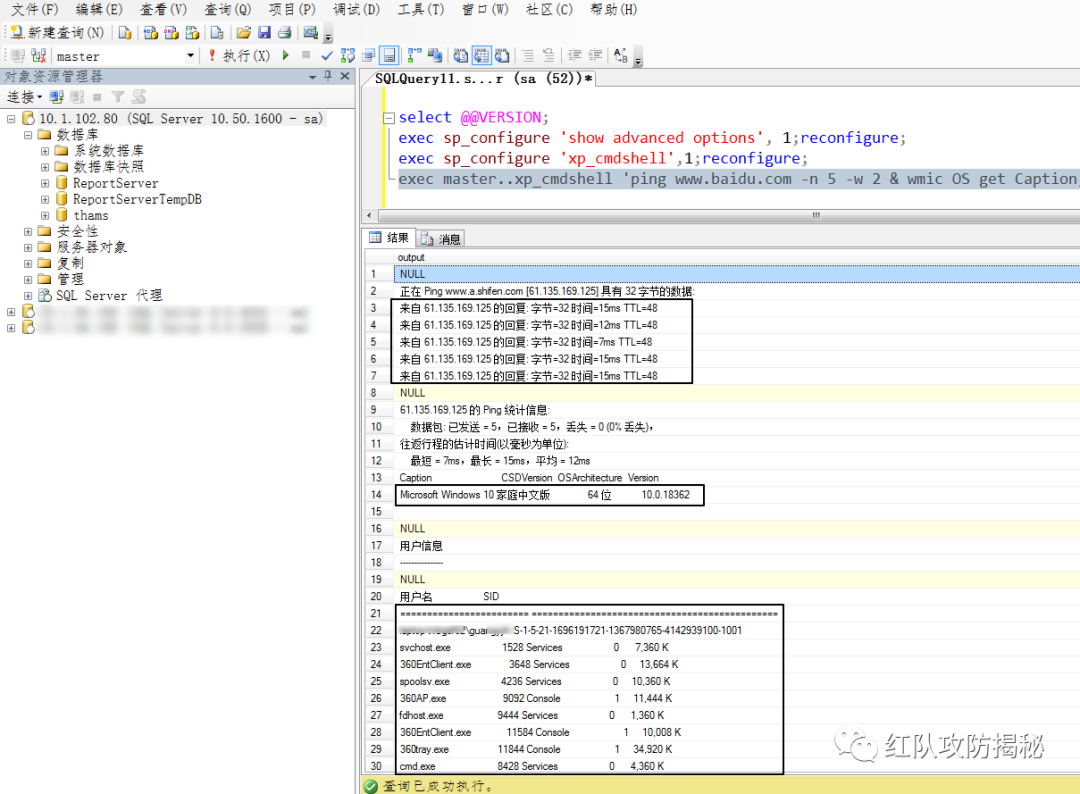Click the cancel query stop square in the SQL toolbar

[306, 55]
